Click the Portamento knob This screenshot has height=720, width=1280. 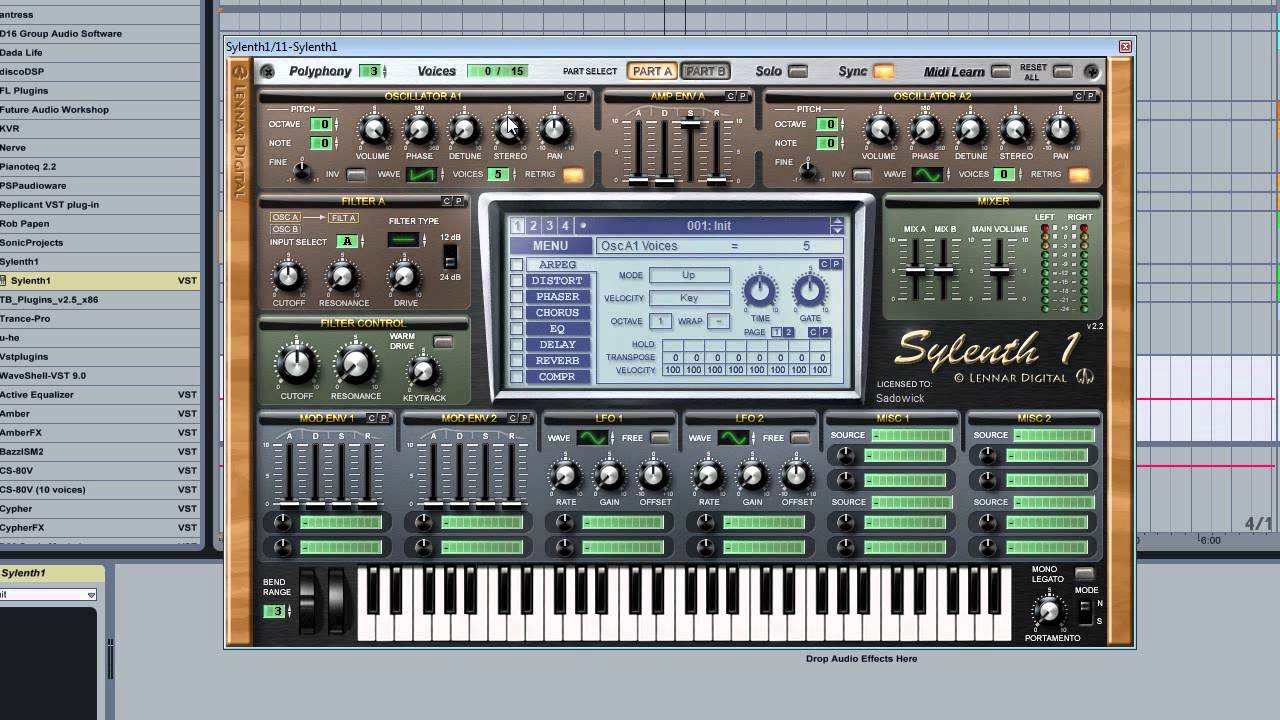coord(1048,610)
